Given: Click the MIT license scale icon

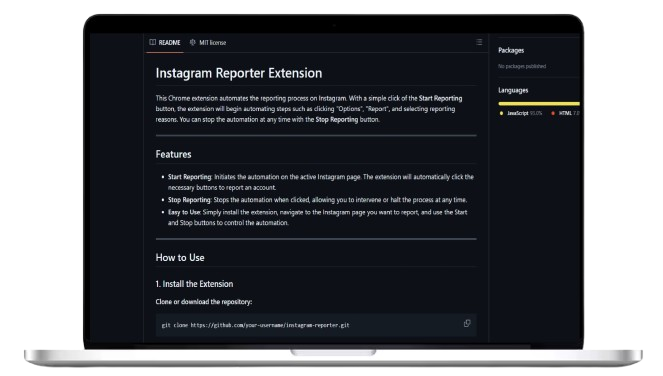Looking at the screenshot, I should (192, 42).
